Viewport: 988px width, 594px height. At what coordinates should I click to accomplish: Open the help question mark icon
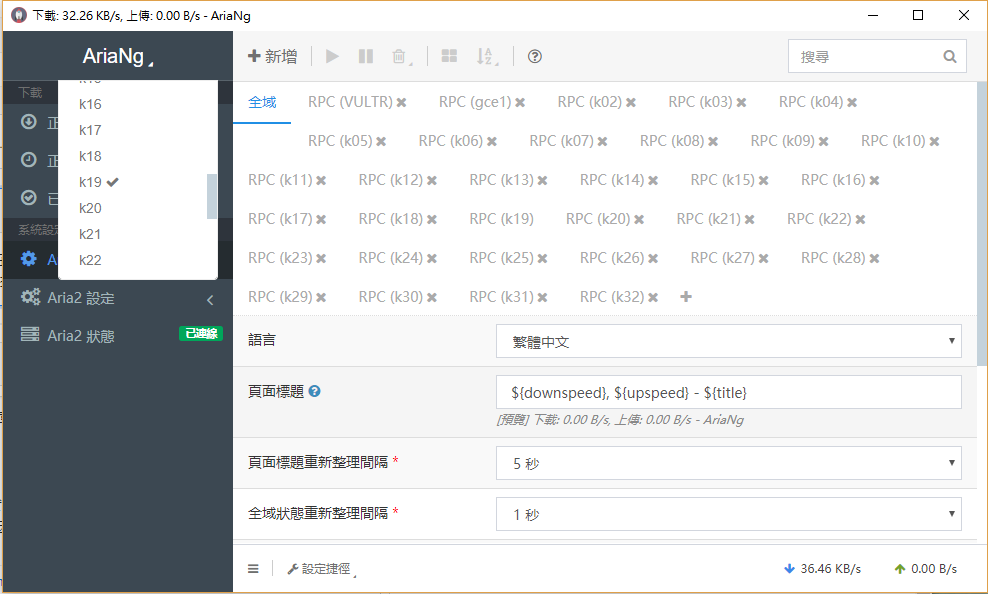coord(534,56)
